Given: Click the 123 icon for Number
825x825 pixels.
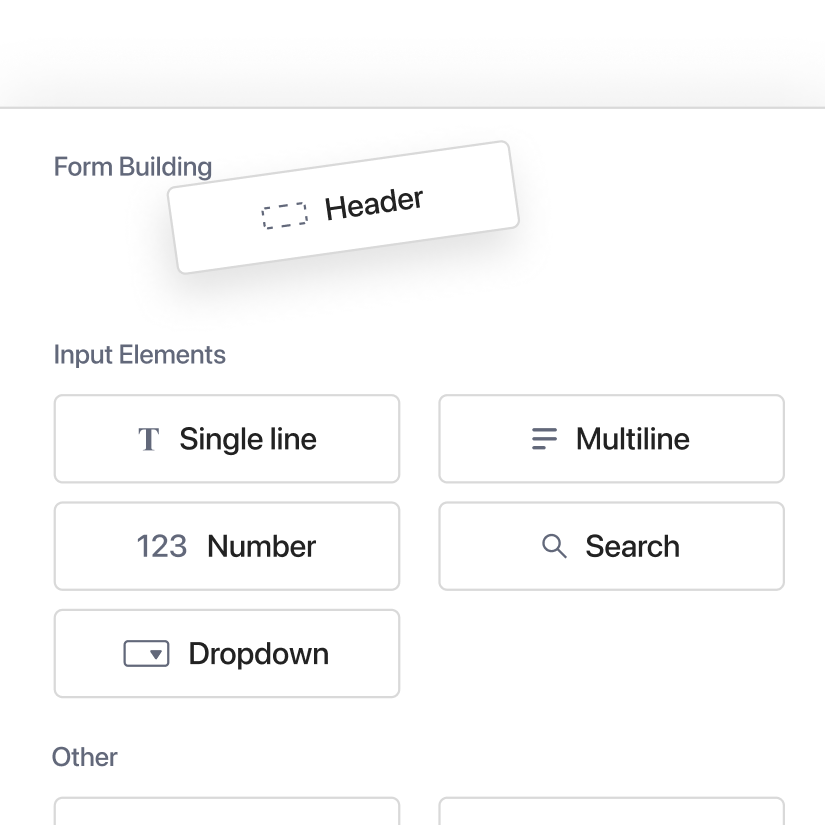Looking at the screenshot, I should [162, 546].
